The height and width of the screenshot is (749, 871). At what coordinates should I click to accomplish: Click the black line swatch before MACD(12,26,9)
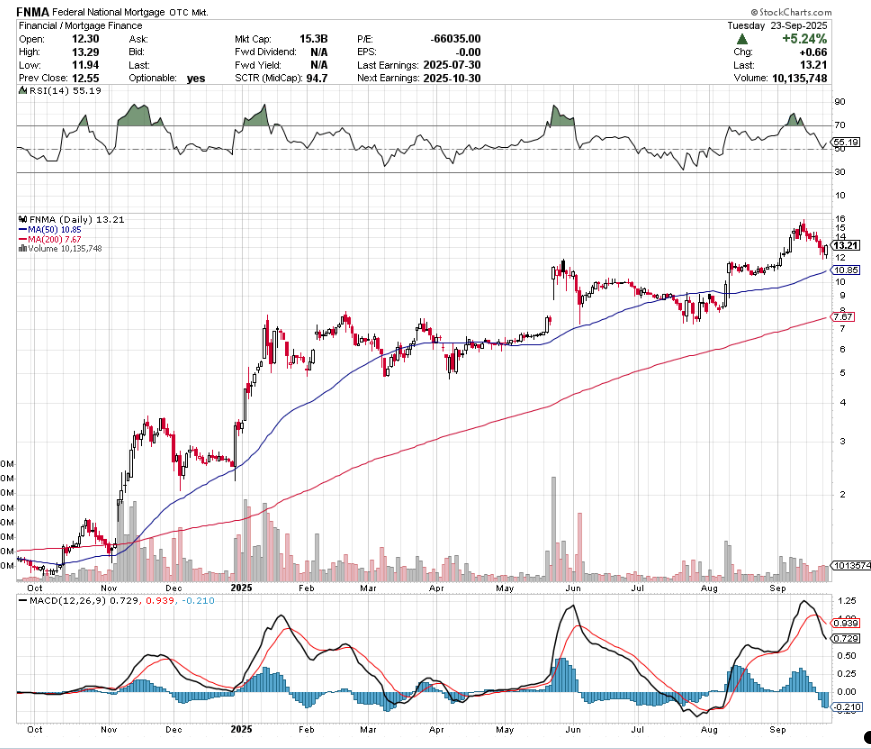coord(23,601)
